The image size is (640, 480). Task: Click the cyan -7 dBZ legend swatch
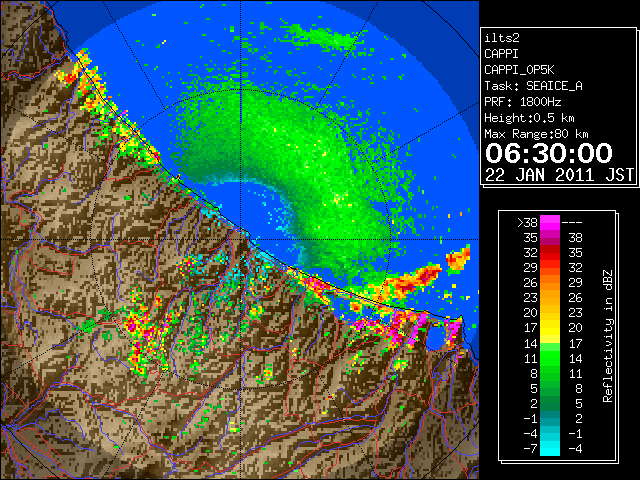pos(550,448)
